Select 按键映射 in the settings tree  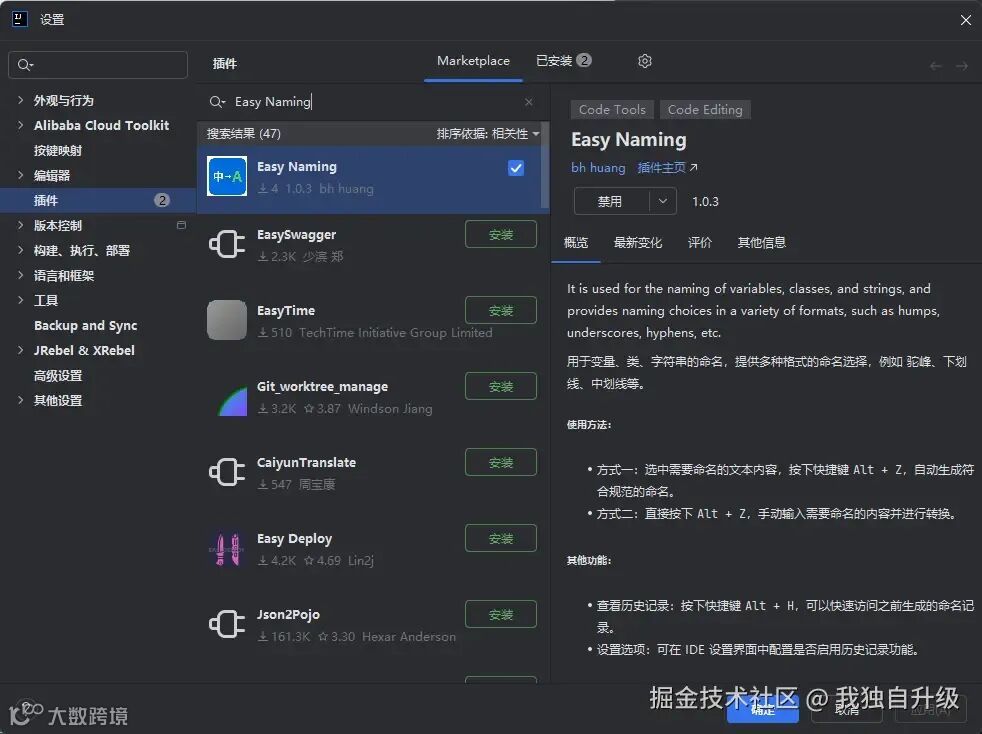click(58, 150)
